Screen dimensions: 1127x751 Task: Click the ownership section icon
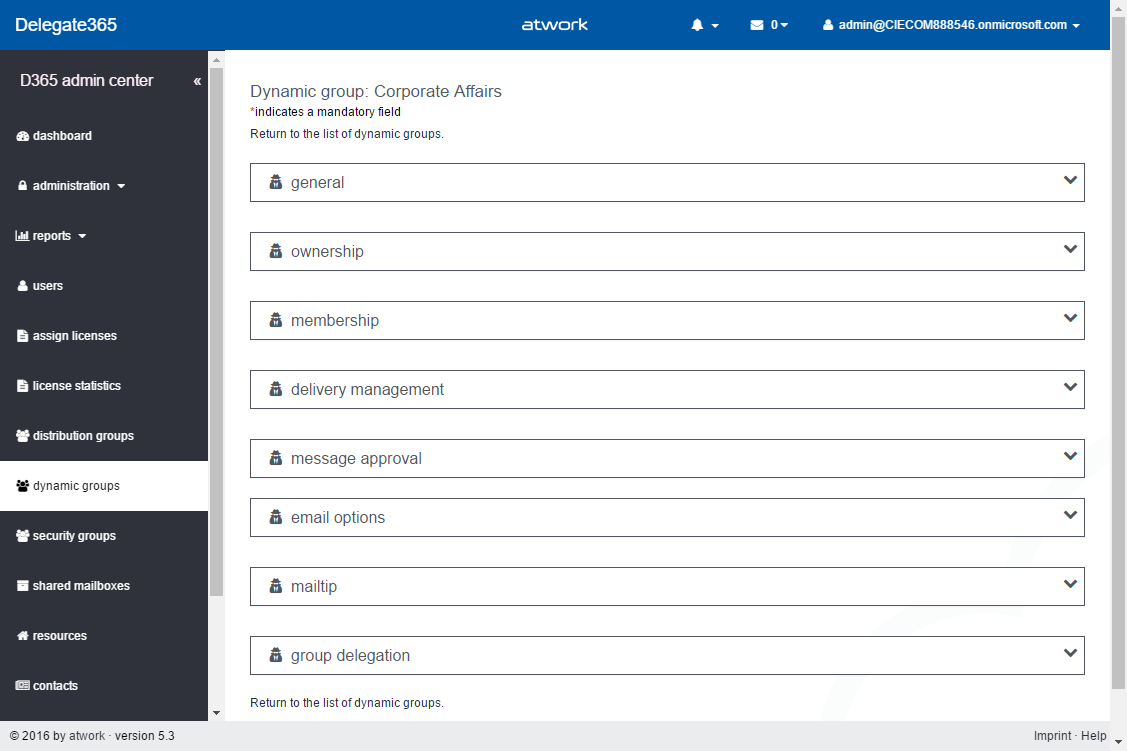tap(275, 252)
